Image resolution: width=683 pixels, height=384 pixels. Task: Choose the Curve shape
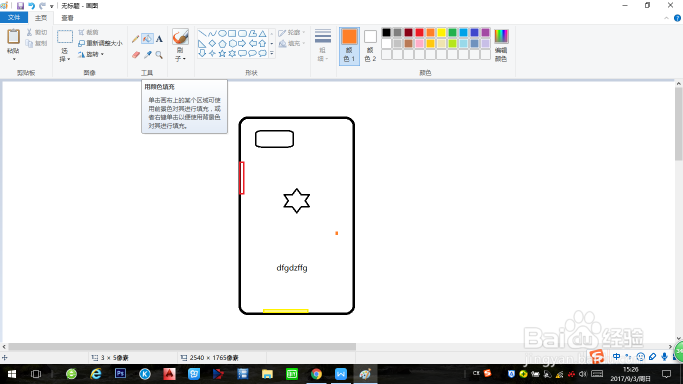[x=212, y=33]
